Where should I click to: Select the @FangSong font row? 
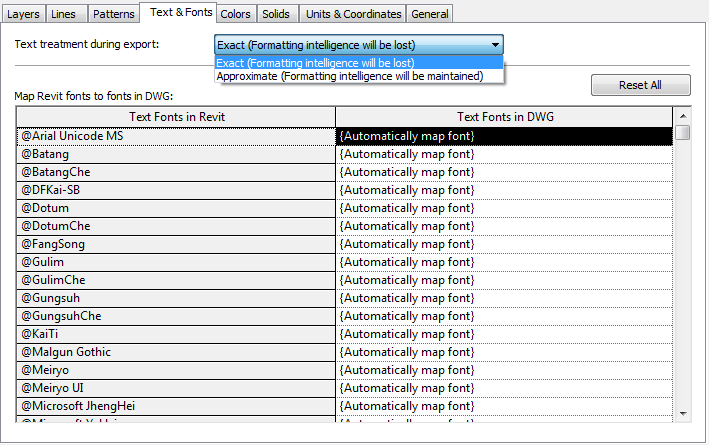(x=176, y=244)
